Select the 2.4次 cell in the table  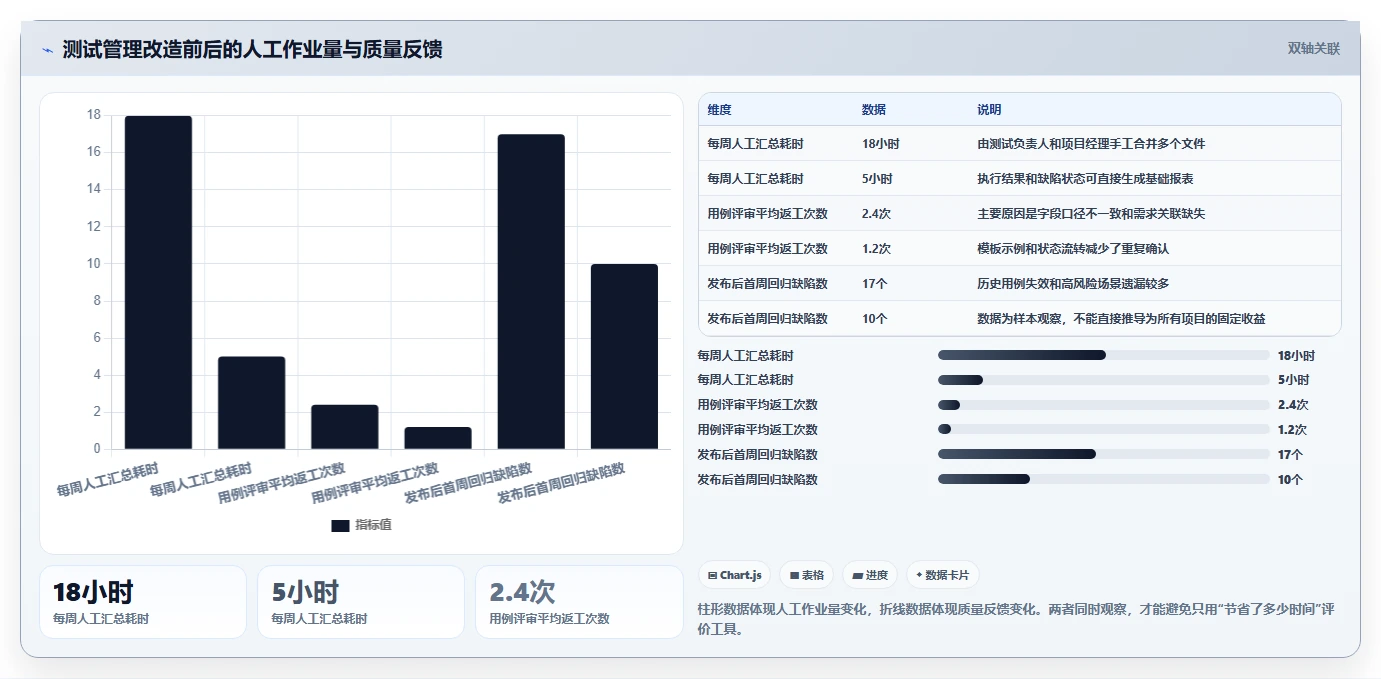(x=876, y=214)
